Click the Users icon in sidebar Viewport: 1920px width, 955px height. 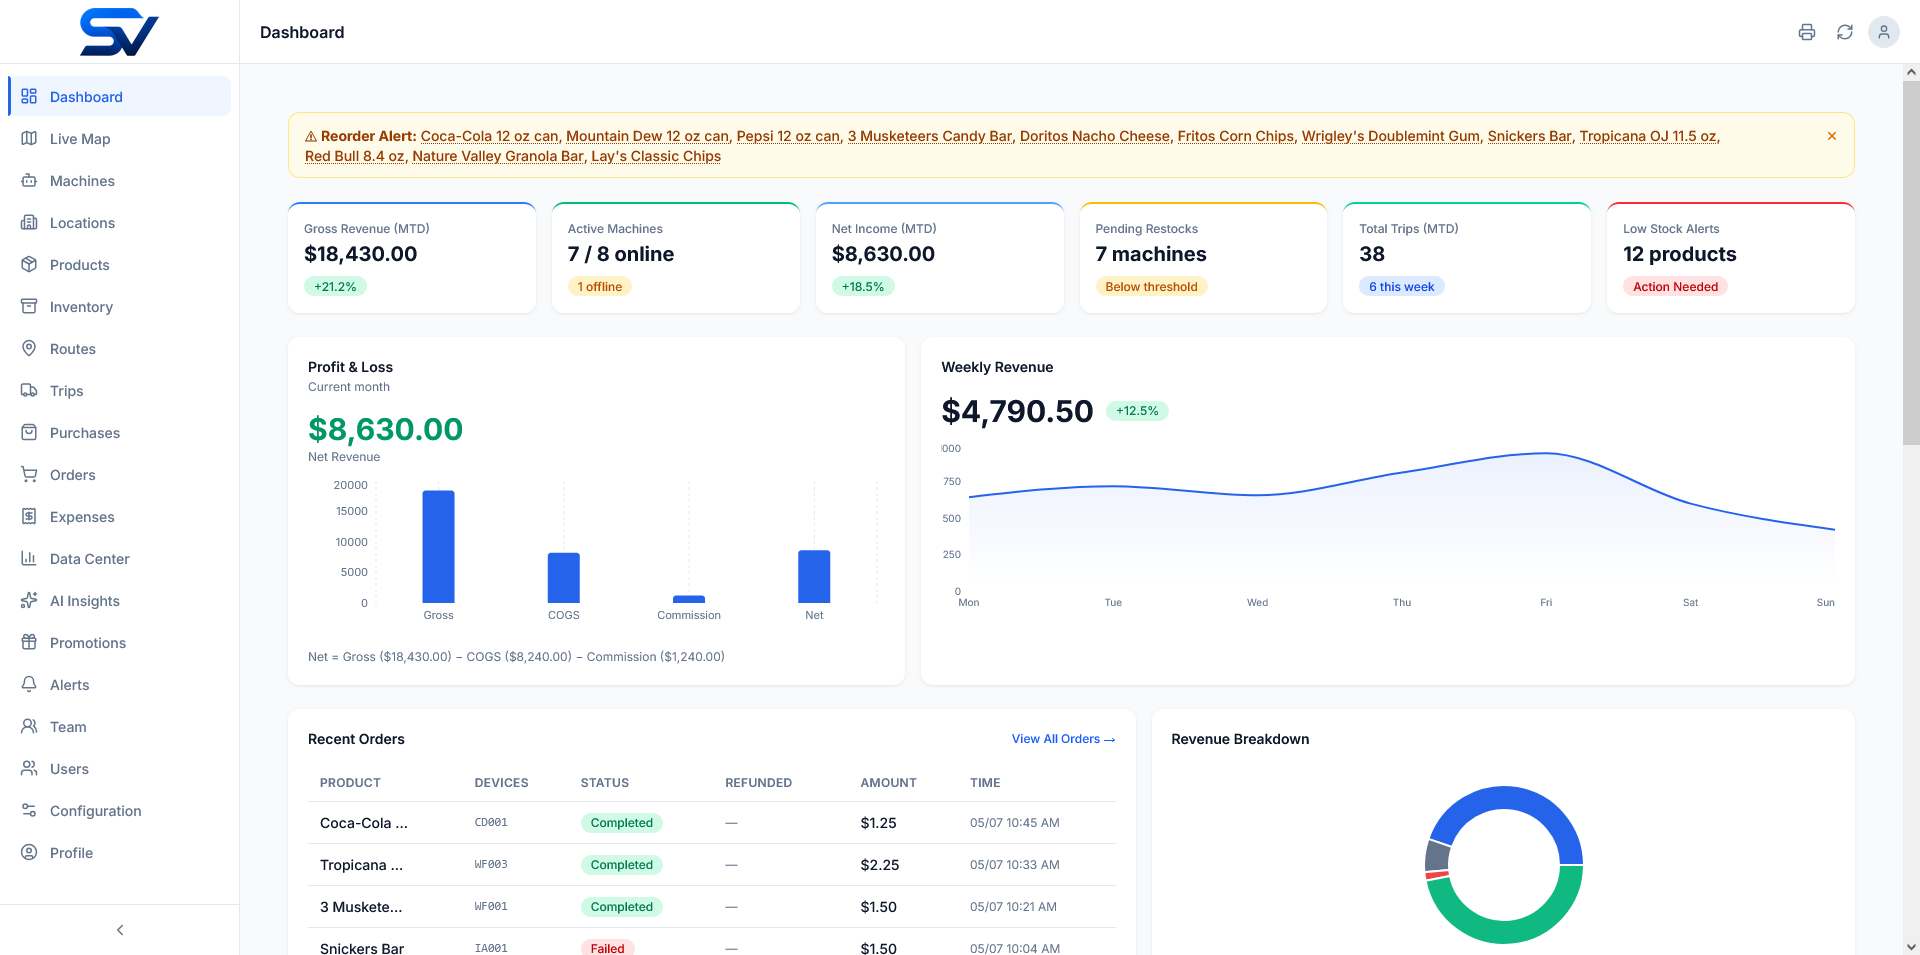coord(29,768)
